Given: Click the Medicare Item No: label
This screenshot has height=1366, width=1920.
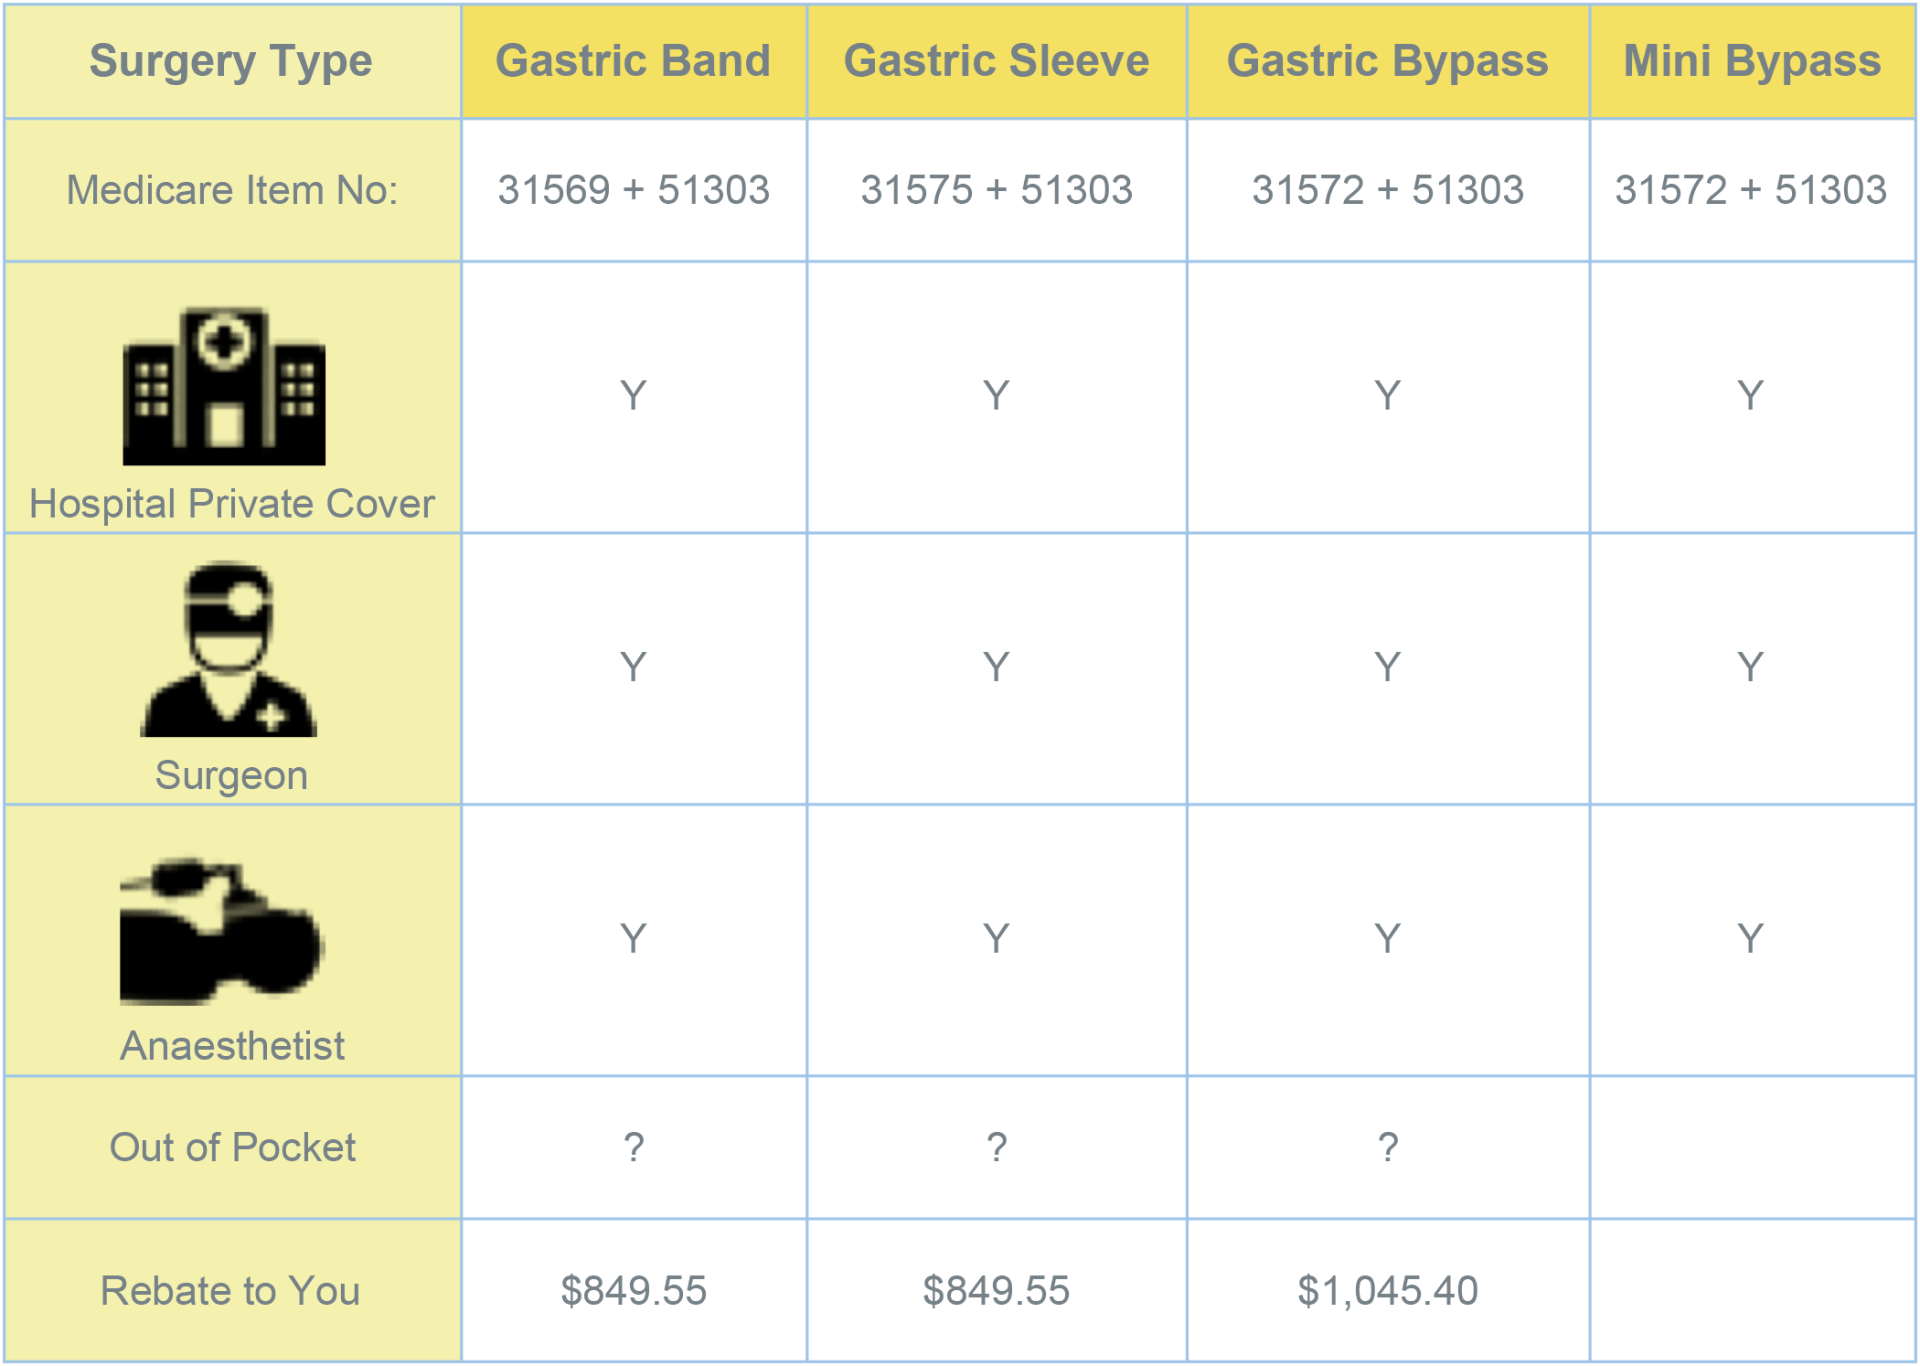Looking at the screenshot, I should pos(232,190).
